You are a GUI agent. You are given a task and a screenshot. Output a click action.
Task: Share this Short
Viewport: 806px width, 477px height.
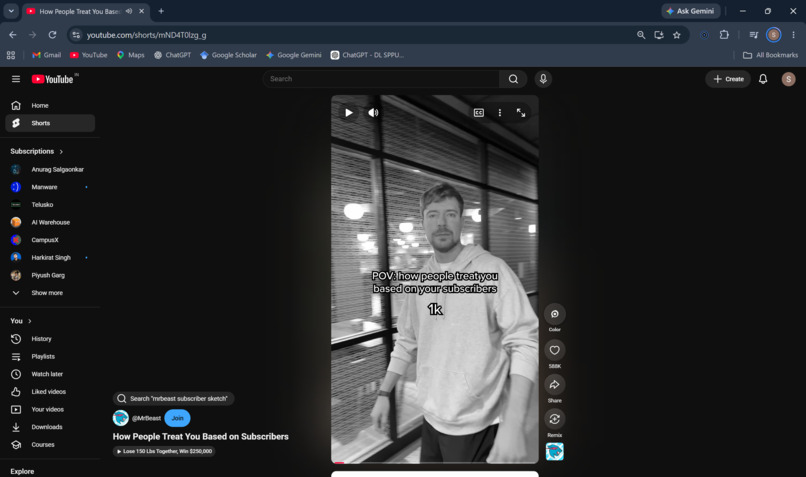pos(555,384)
